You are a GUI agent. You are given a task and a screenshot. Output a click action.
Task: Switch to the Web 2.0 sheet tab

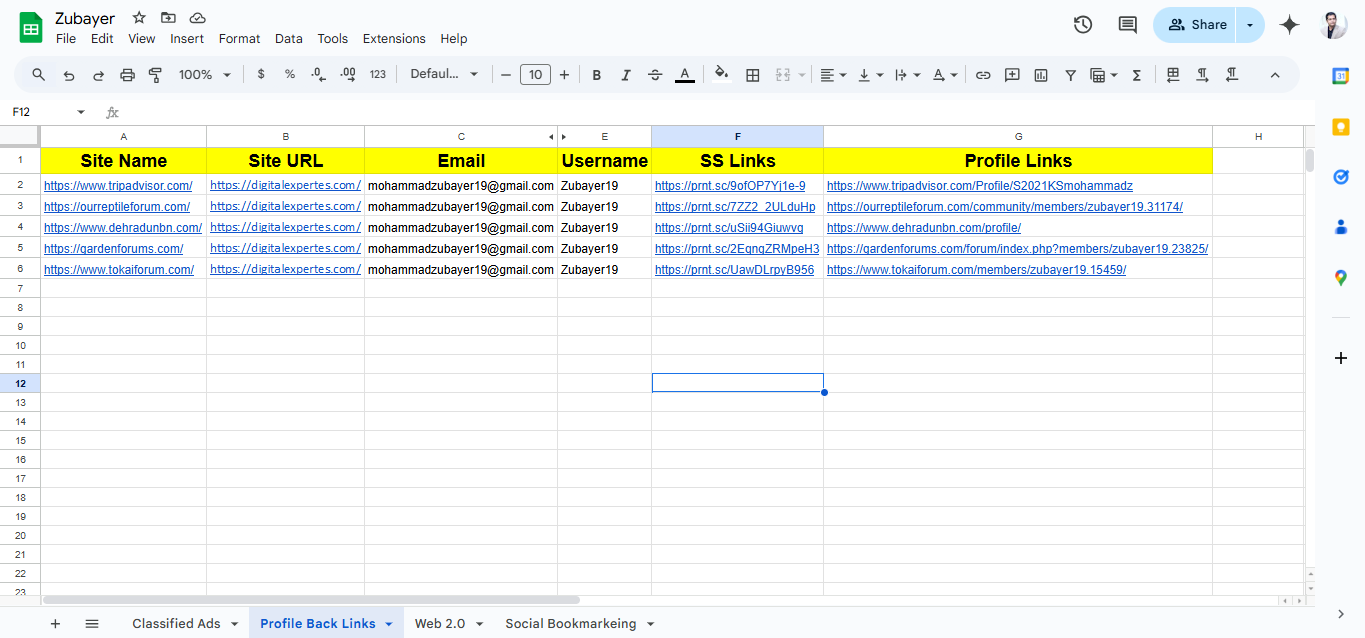(440, 624)
